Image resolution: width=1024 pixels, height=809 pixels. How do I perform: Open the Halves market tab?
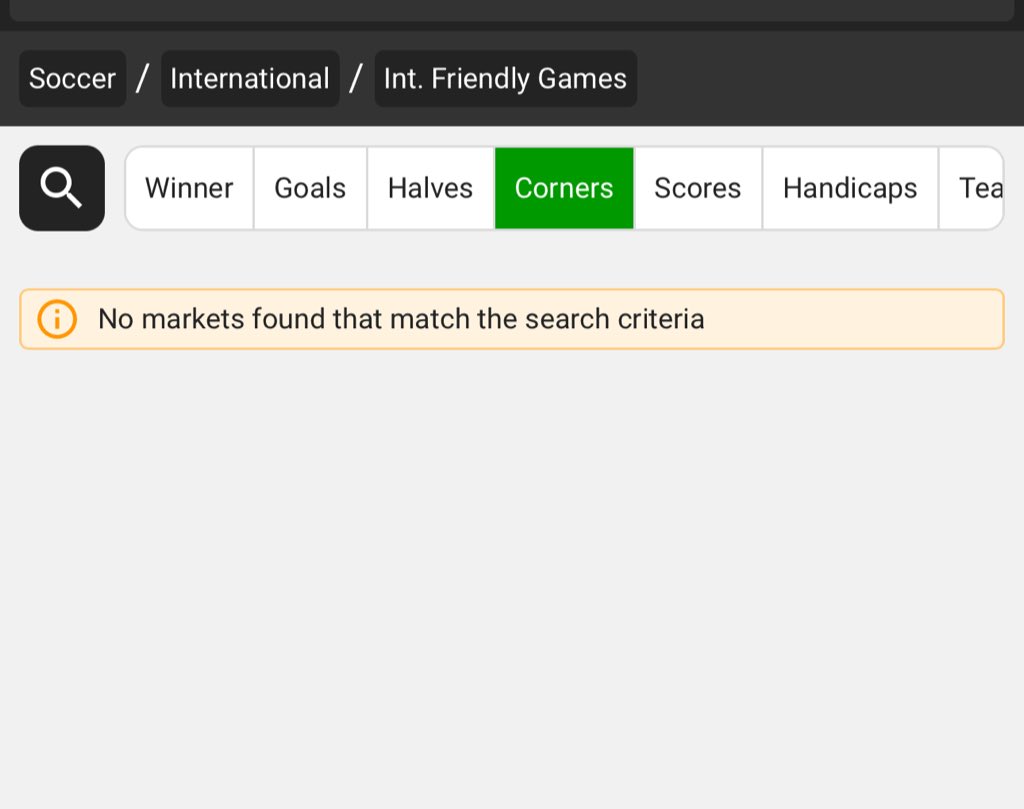[x=430, y=188]
